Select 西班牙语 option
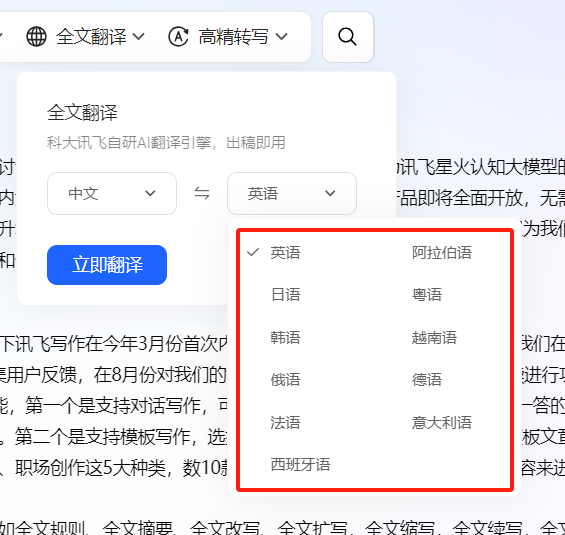The width and height of the screenshot is (565, 535). click(301, 465)
